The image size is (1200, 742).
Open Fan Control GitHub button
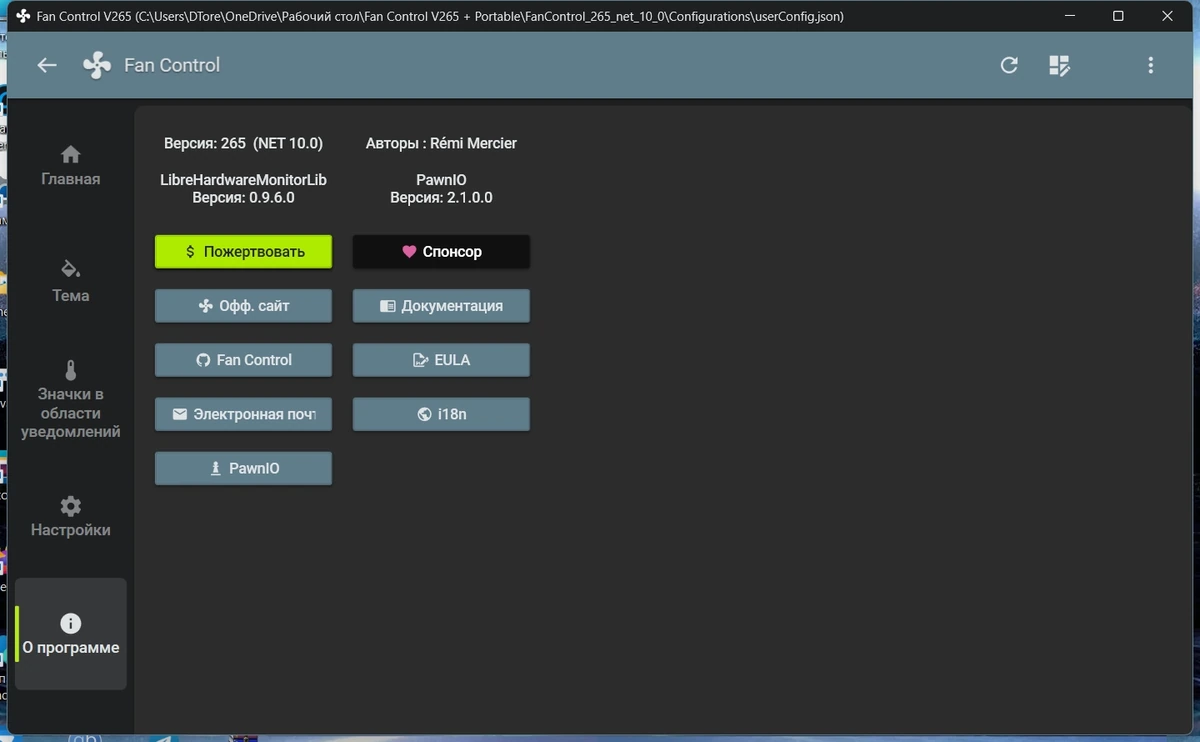pyautogui.click(x=243, y=360)
